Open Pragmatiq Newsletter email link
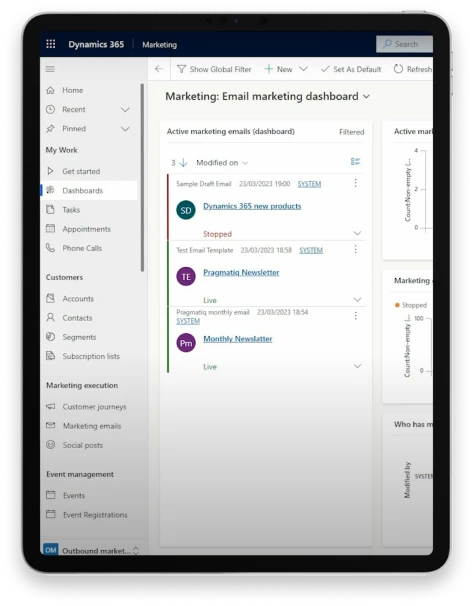This screenshot has width=474, height=606. click(241, 272)
